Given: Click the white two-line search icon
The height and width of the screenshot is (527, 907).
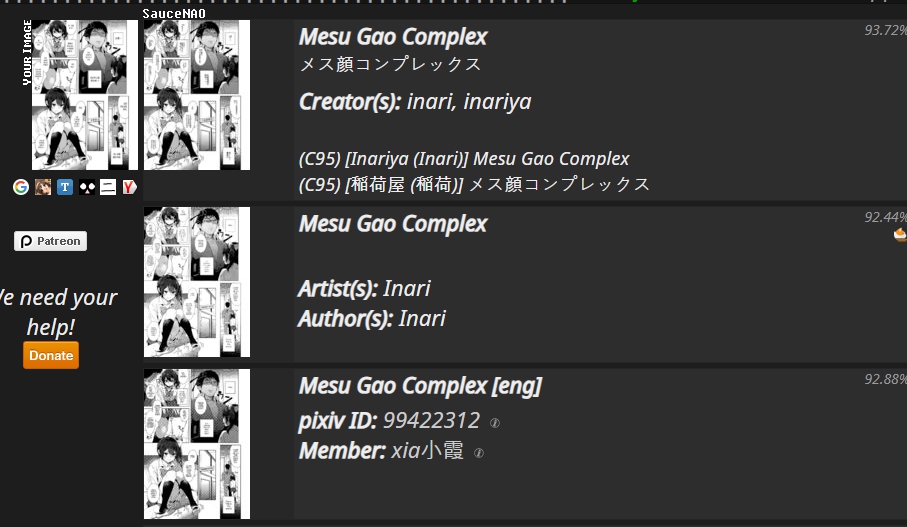Looking at the screenshot, I should [x=108, y=187].
